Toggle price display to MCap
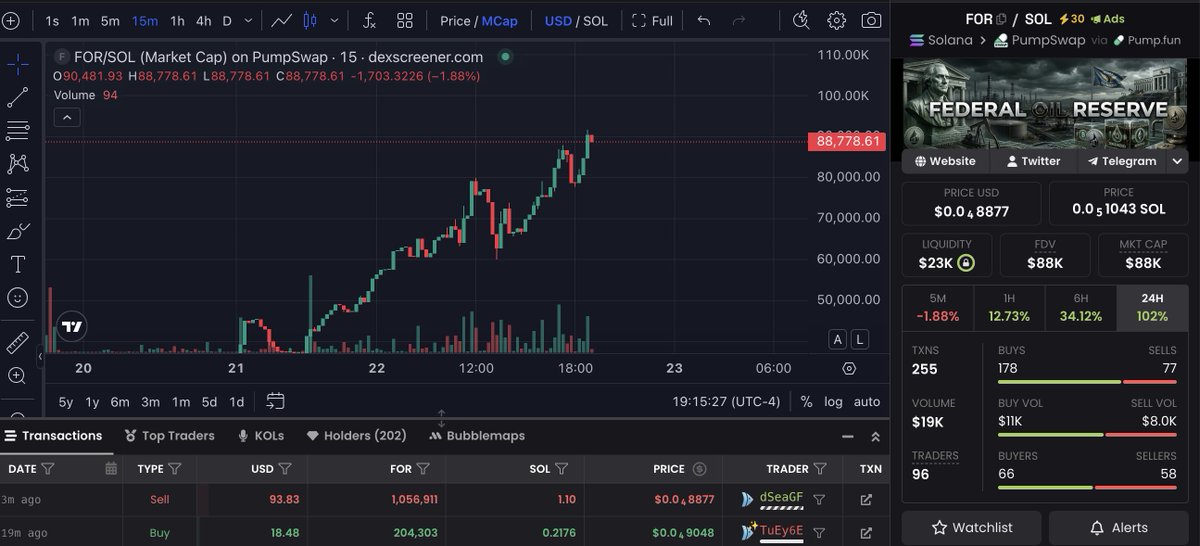 pyautogui.click(x=500, y=20)
